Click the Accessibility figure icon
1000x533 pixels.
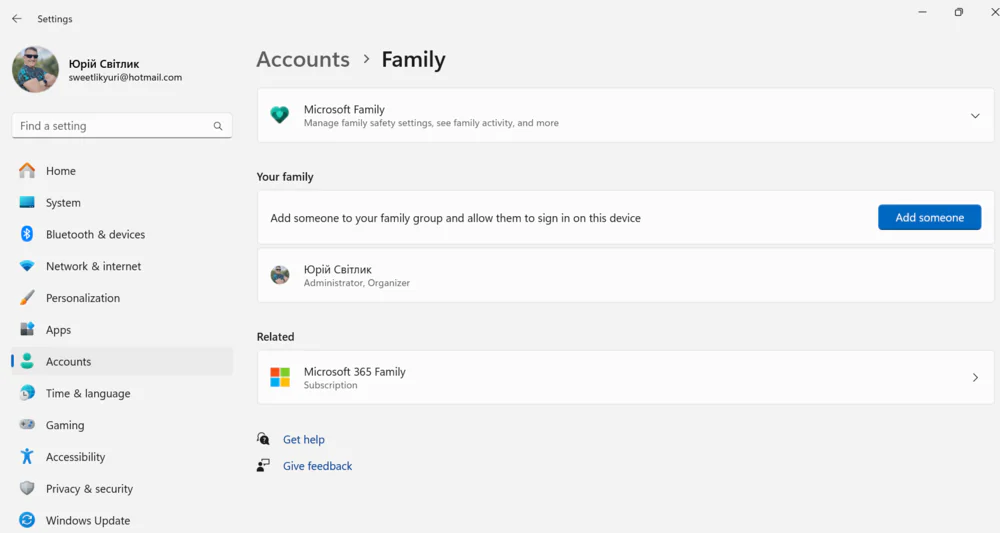coord(27,456)
